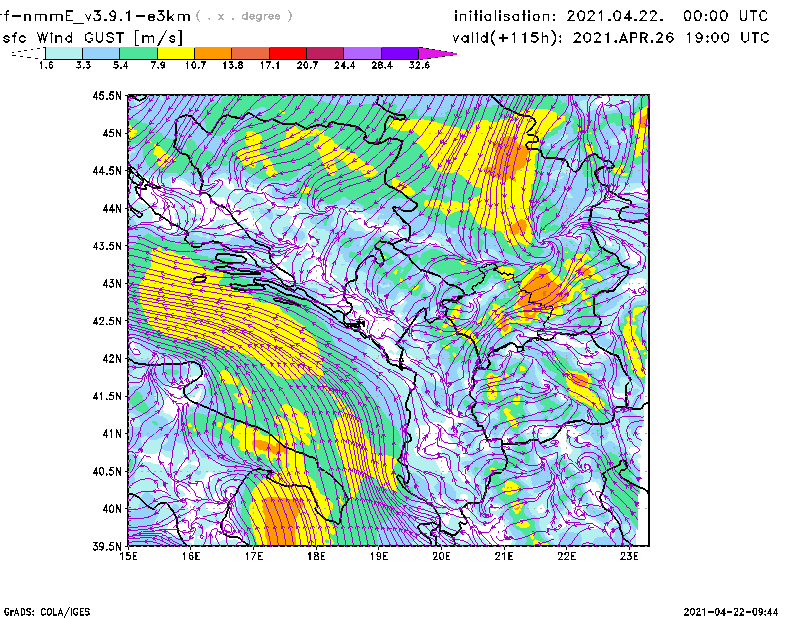
Task: Click the 44N latitude label
Action: (112, 208)
